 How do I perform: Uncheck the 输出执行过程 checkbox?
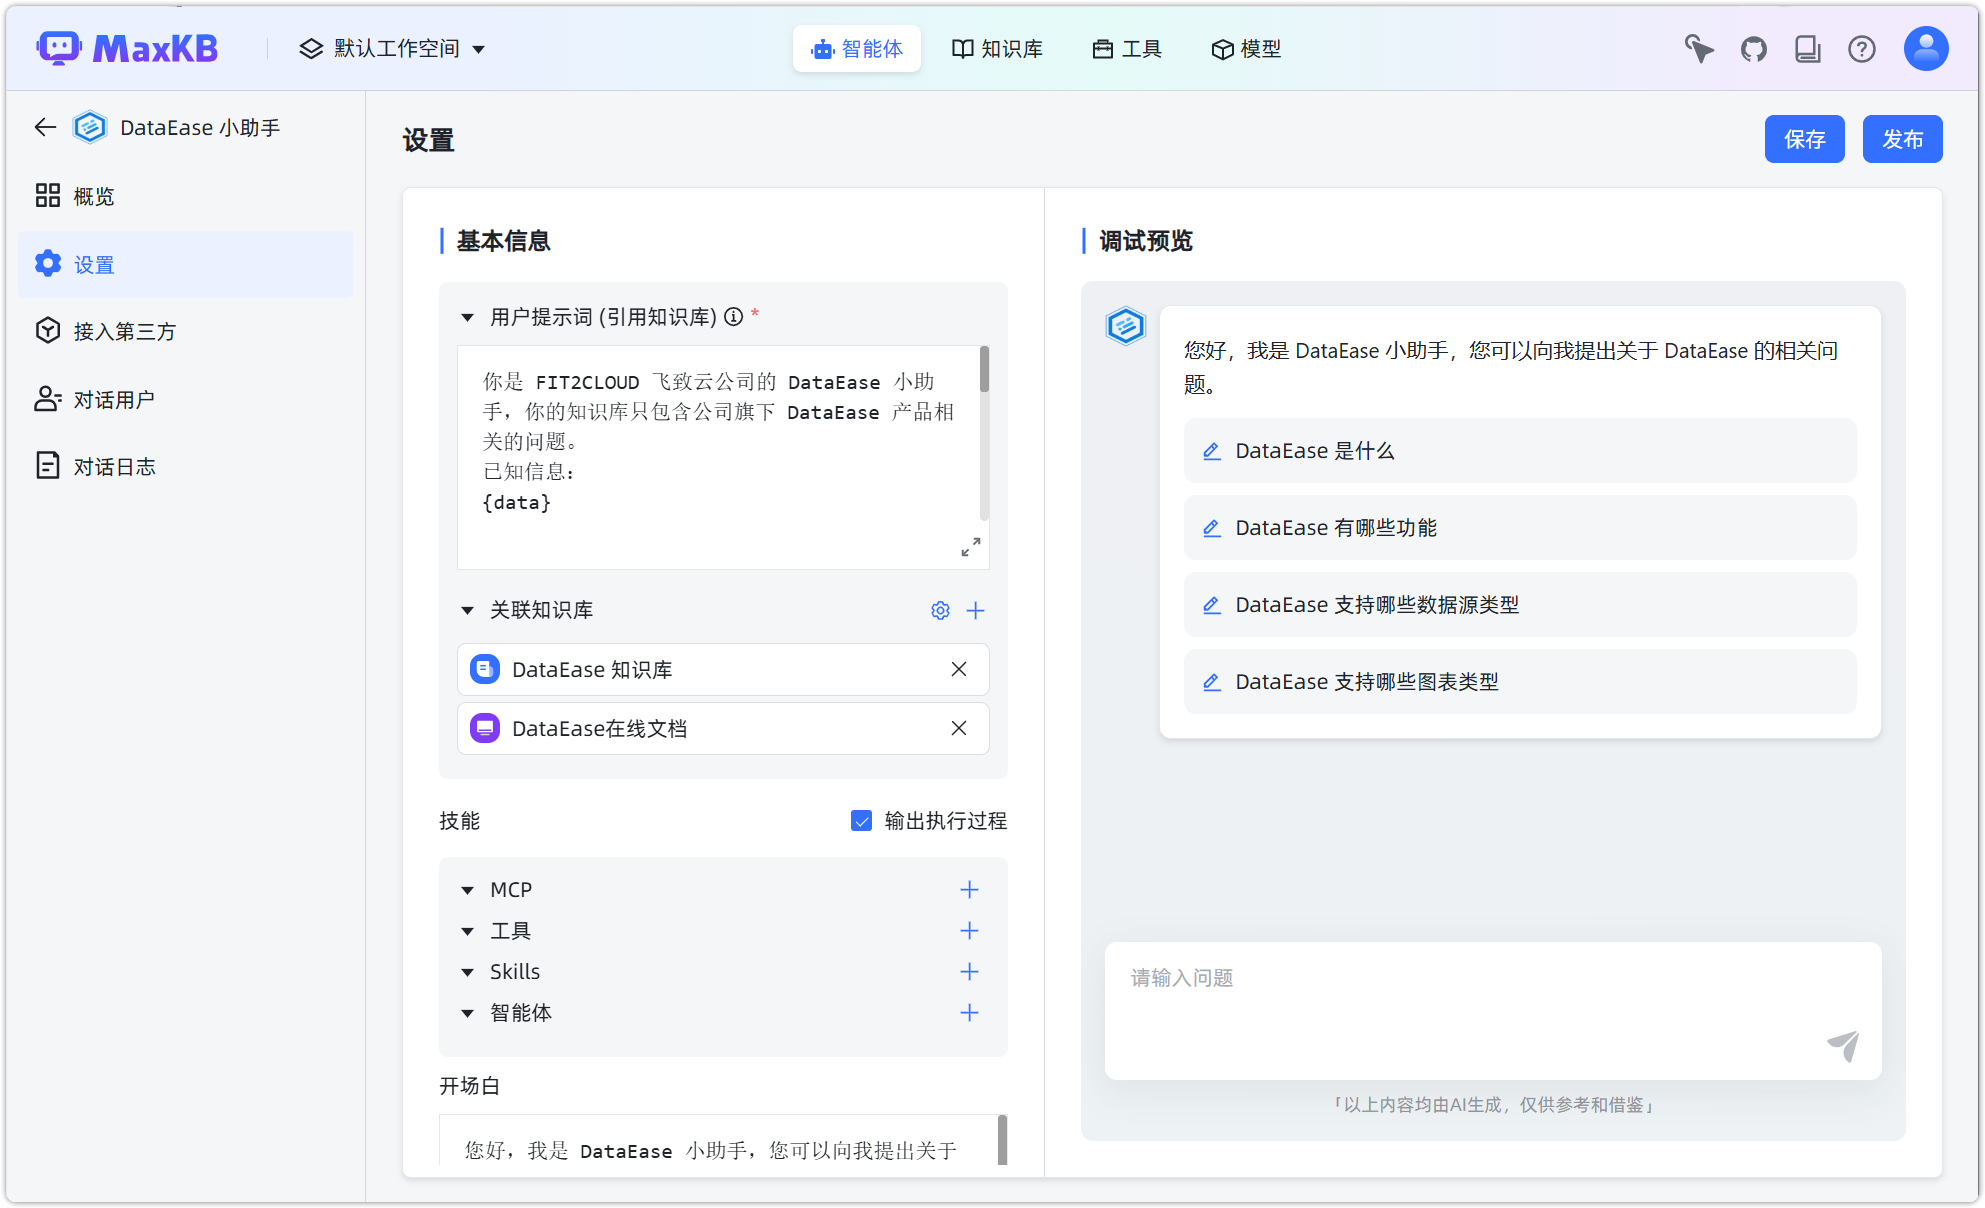coord(861,820)
